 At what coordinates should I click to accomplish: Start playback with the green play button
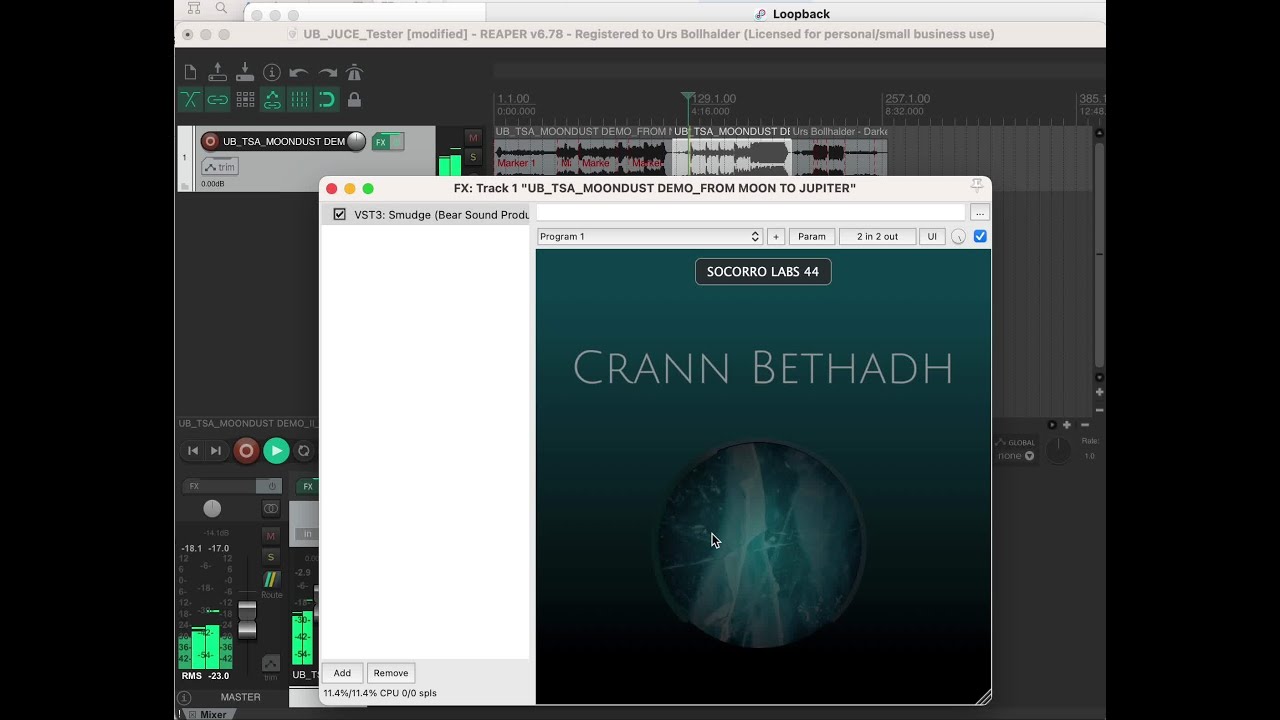coord(276,451)
